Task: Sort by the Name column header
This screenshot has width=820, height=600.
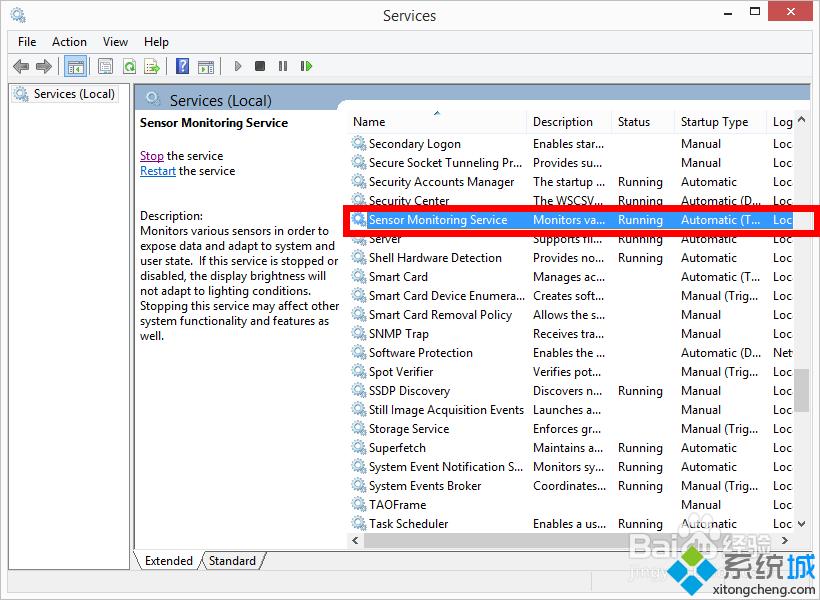Action: click(437, 122)
